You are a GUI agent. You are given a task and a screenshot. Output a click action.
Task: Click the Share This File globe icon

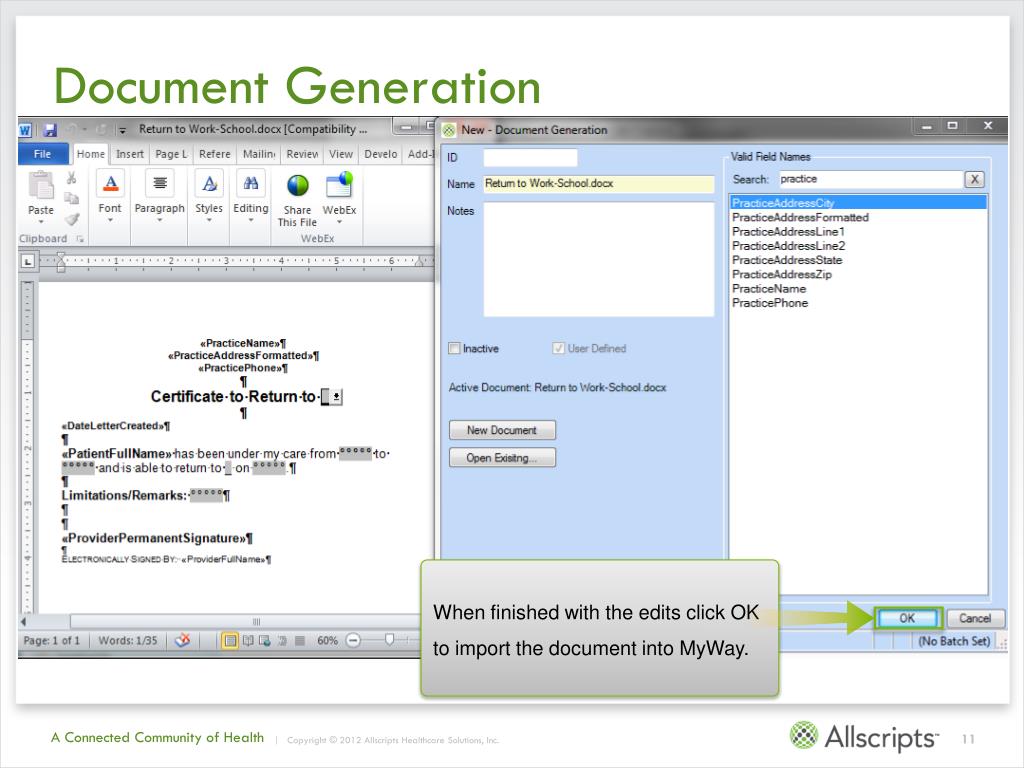point(298,185)
